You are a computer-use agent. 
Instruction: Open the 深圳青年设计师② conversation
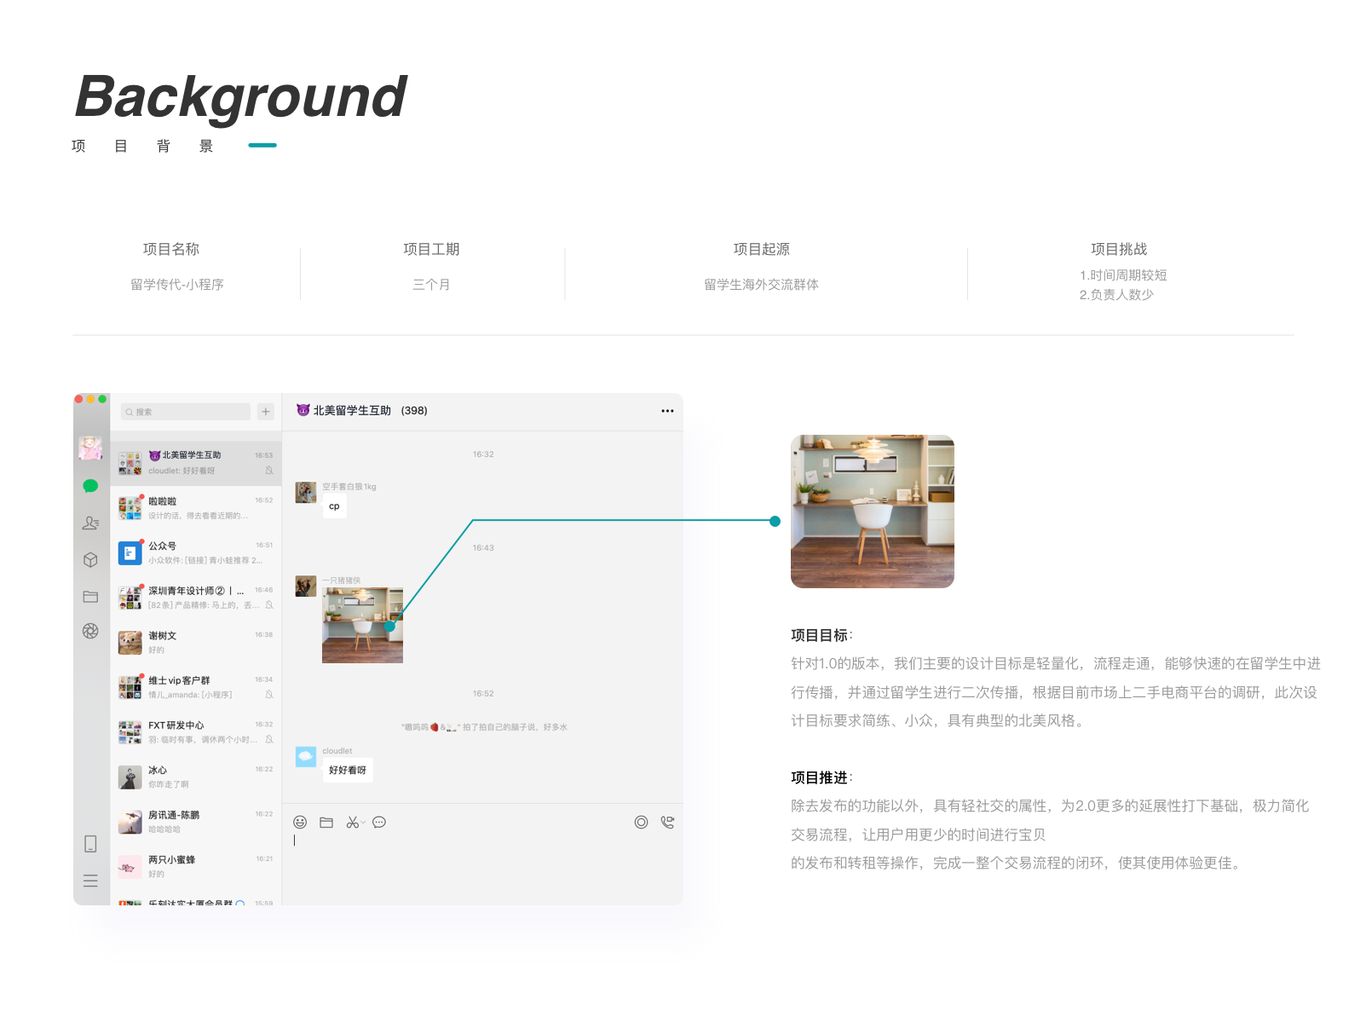196,598
